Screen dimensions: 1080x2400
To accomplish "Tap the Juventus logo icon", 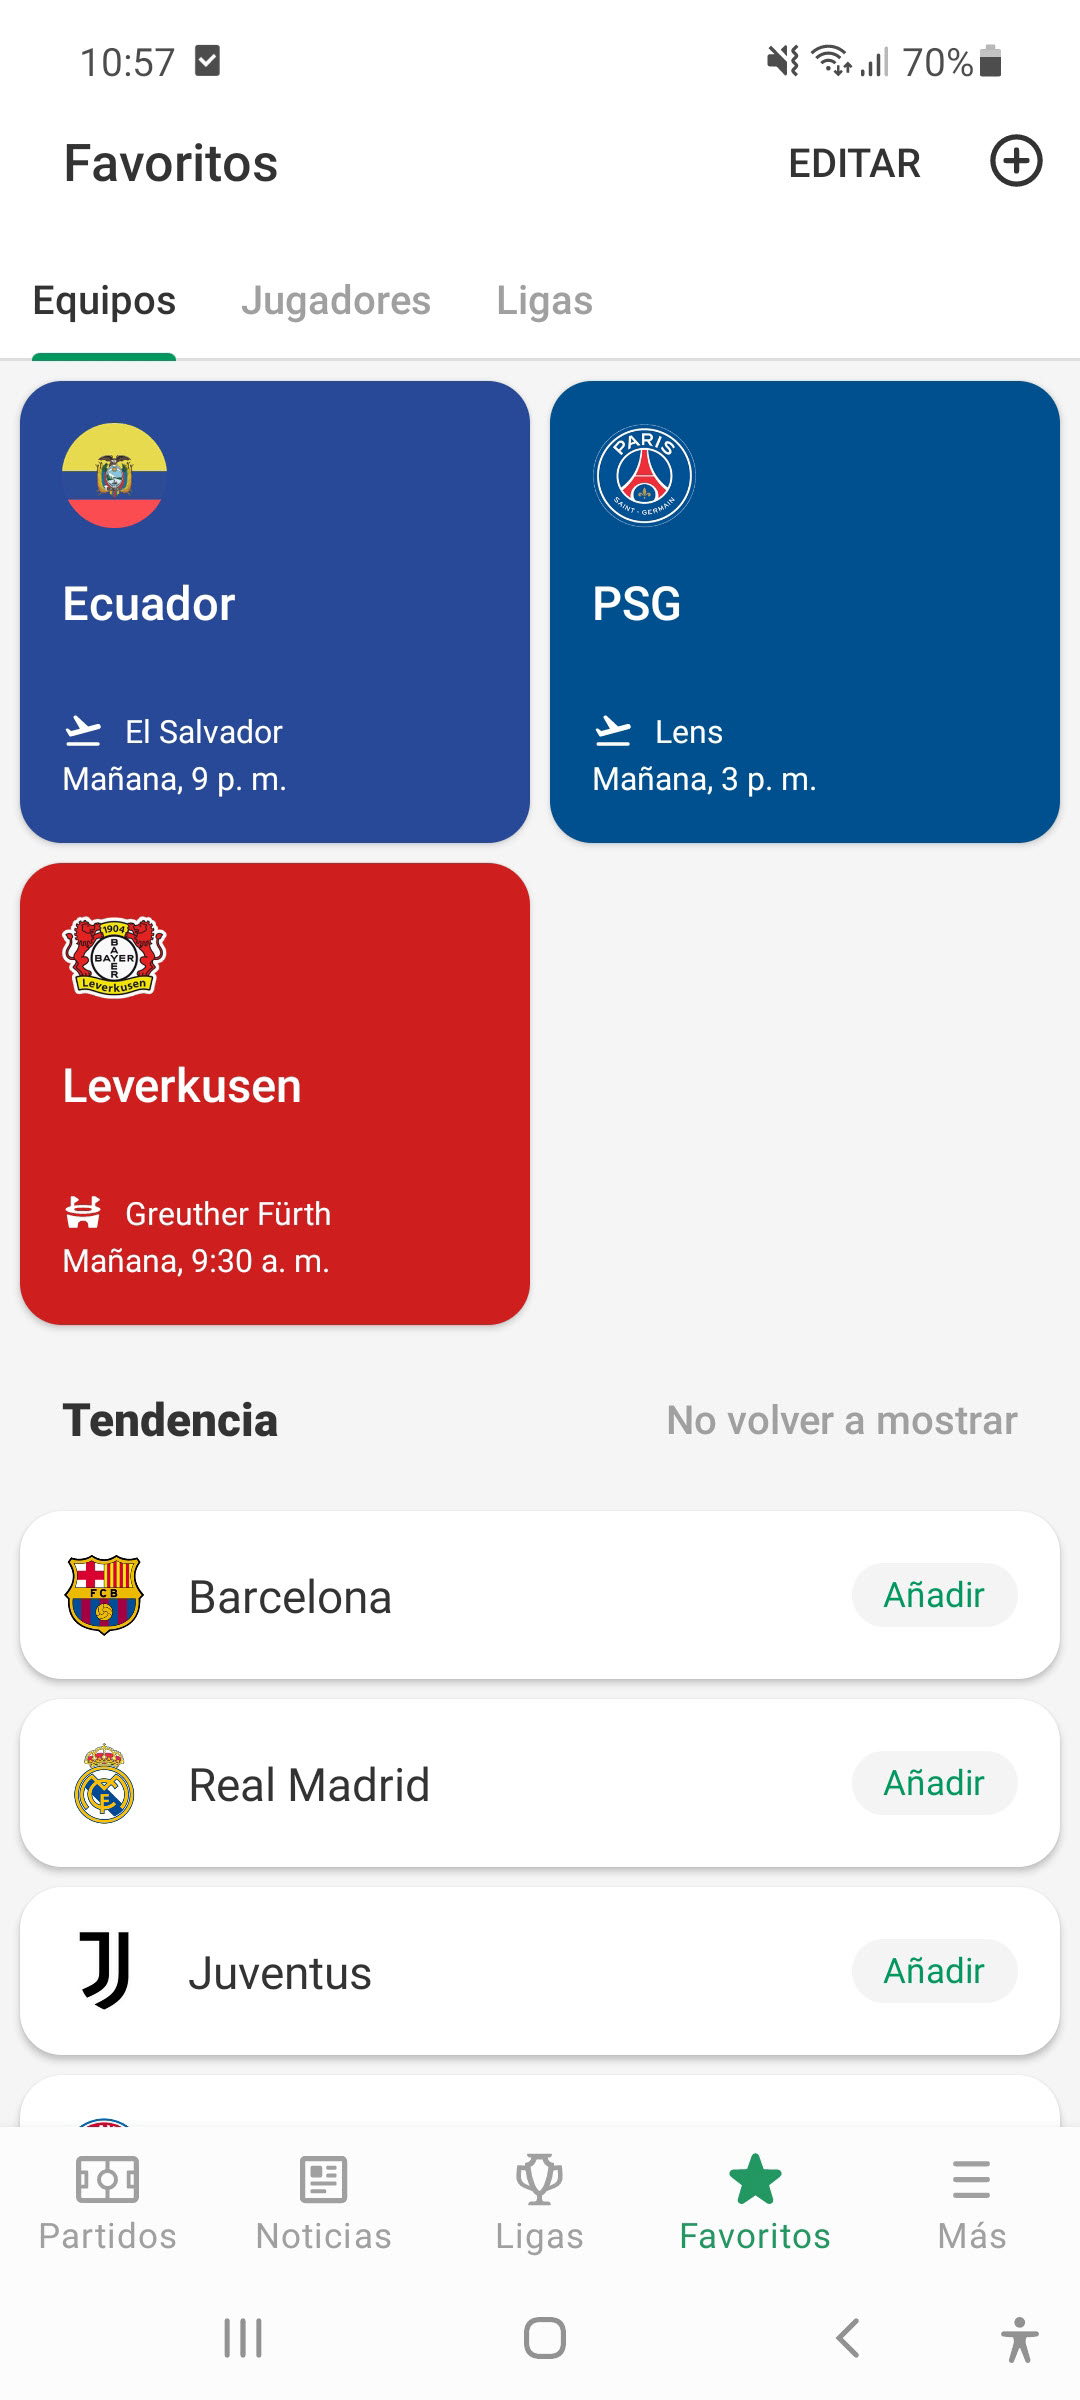I will (x=104, y=1971).
